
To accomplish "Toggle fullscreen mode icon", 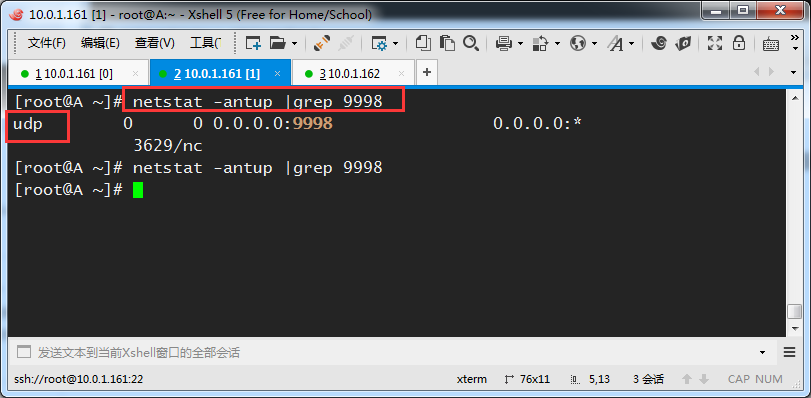I will tap(715, 43).
